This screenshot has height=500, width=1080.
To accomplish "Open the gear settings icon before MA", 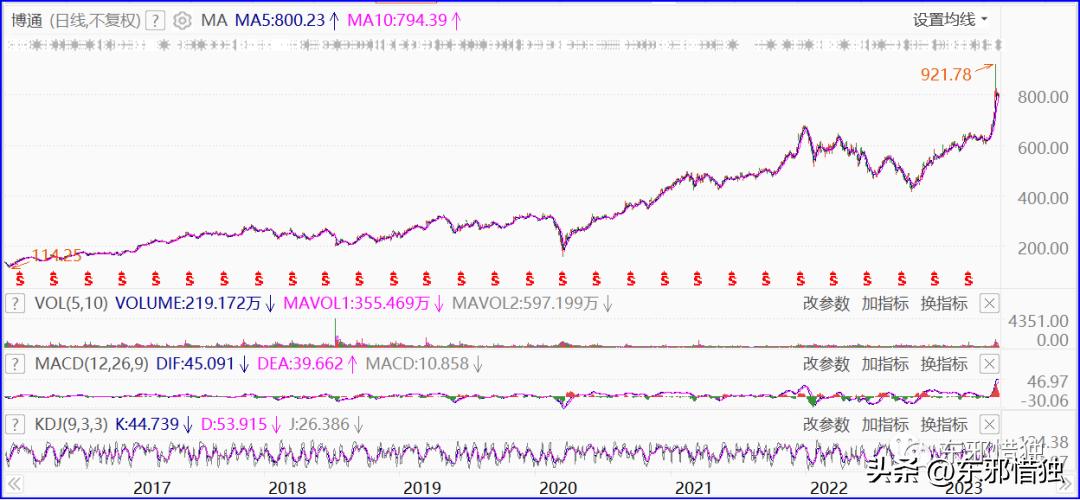I will (x=182, y=20).
